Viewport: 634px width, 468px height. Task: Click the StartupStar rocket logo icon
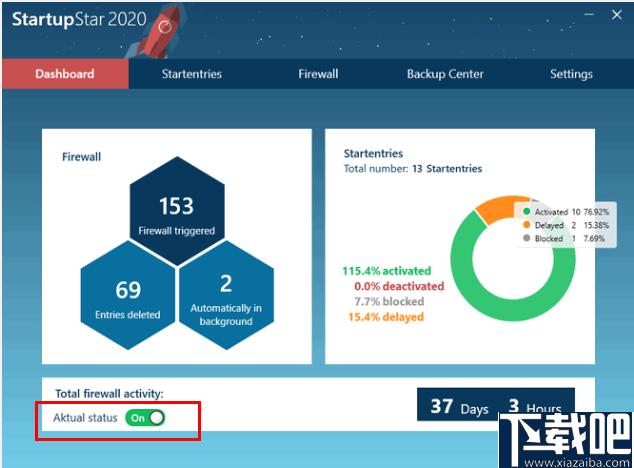tap(161, 32)
